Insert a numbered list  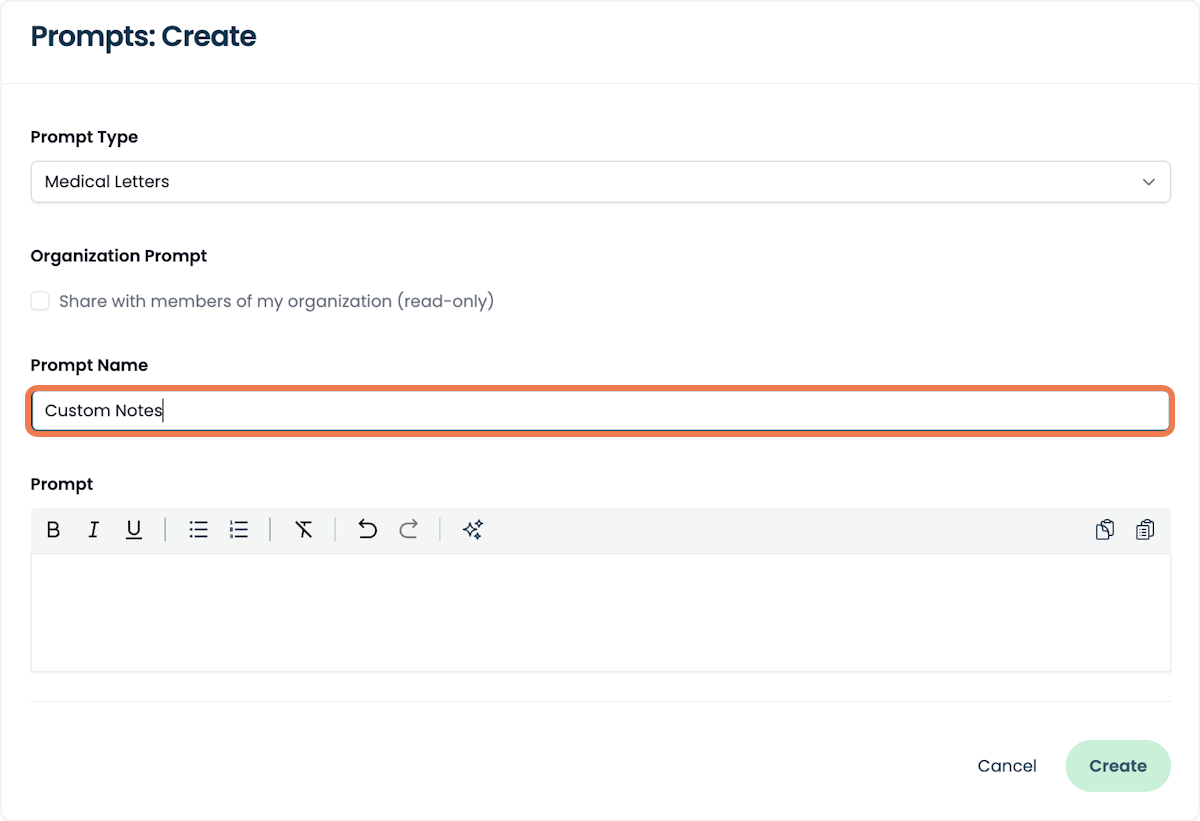pyautogui.click(x=239, y=530)
